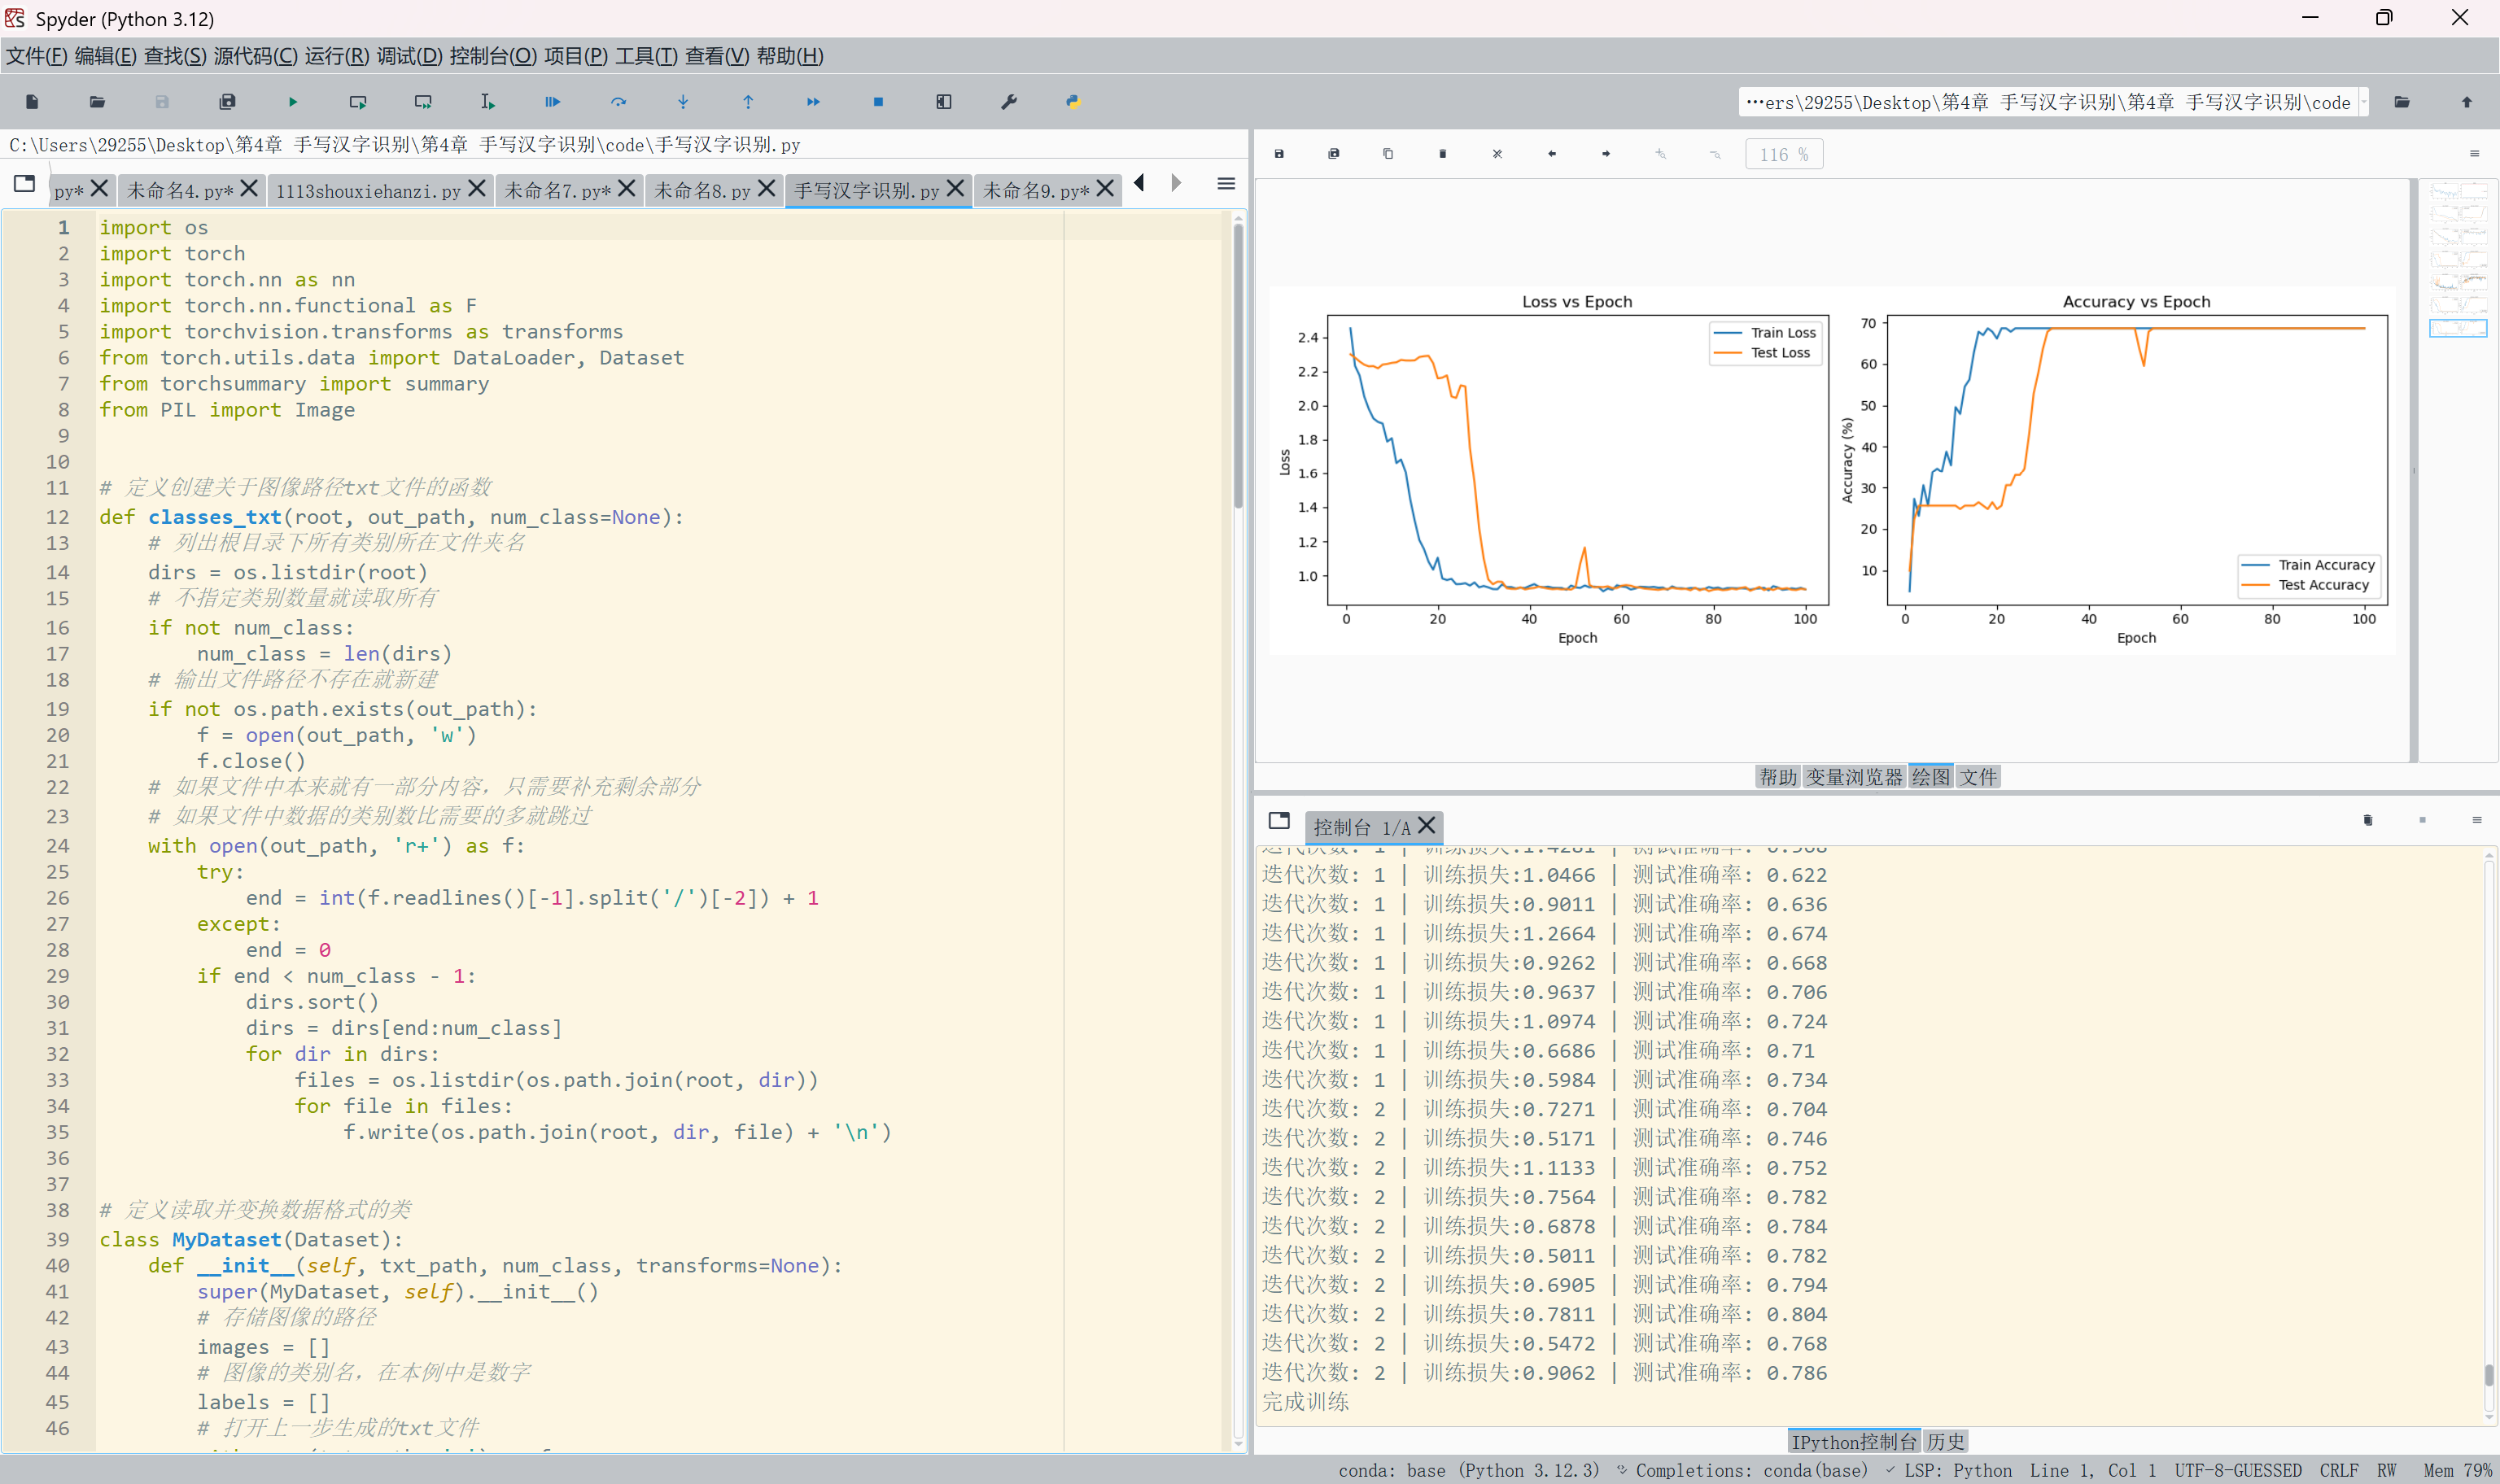Screen dimensions: 2500x1484
Task: Click the stop debugging square icon
Action: (x=878, y=102)
